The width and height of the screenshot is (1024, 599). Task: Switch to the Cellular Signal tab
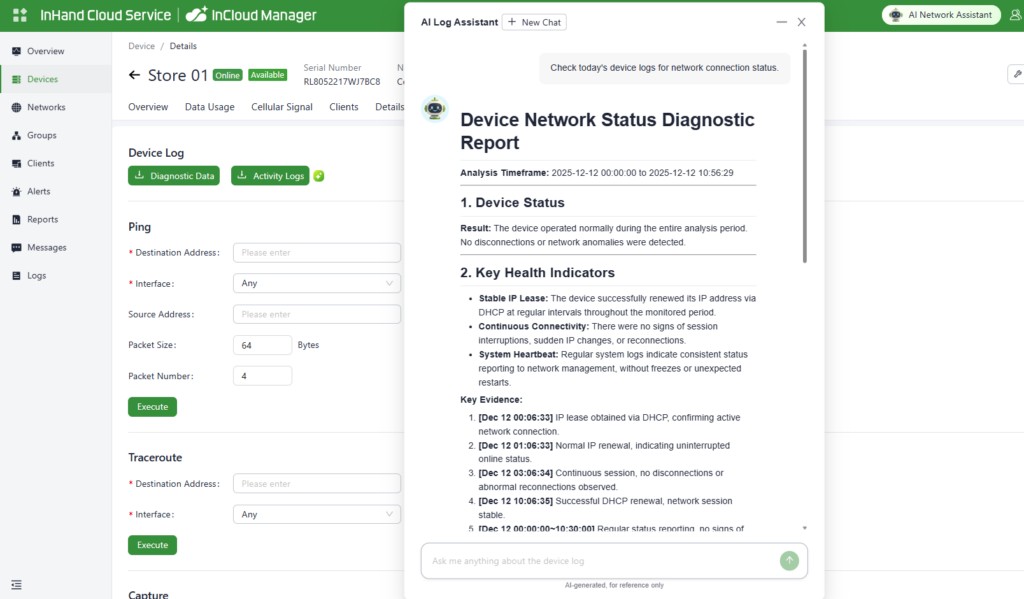click(281, 107)
